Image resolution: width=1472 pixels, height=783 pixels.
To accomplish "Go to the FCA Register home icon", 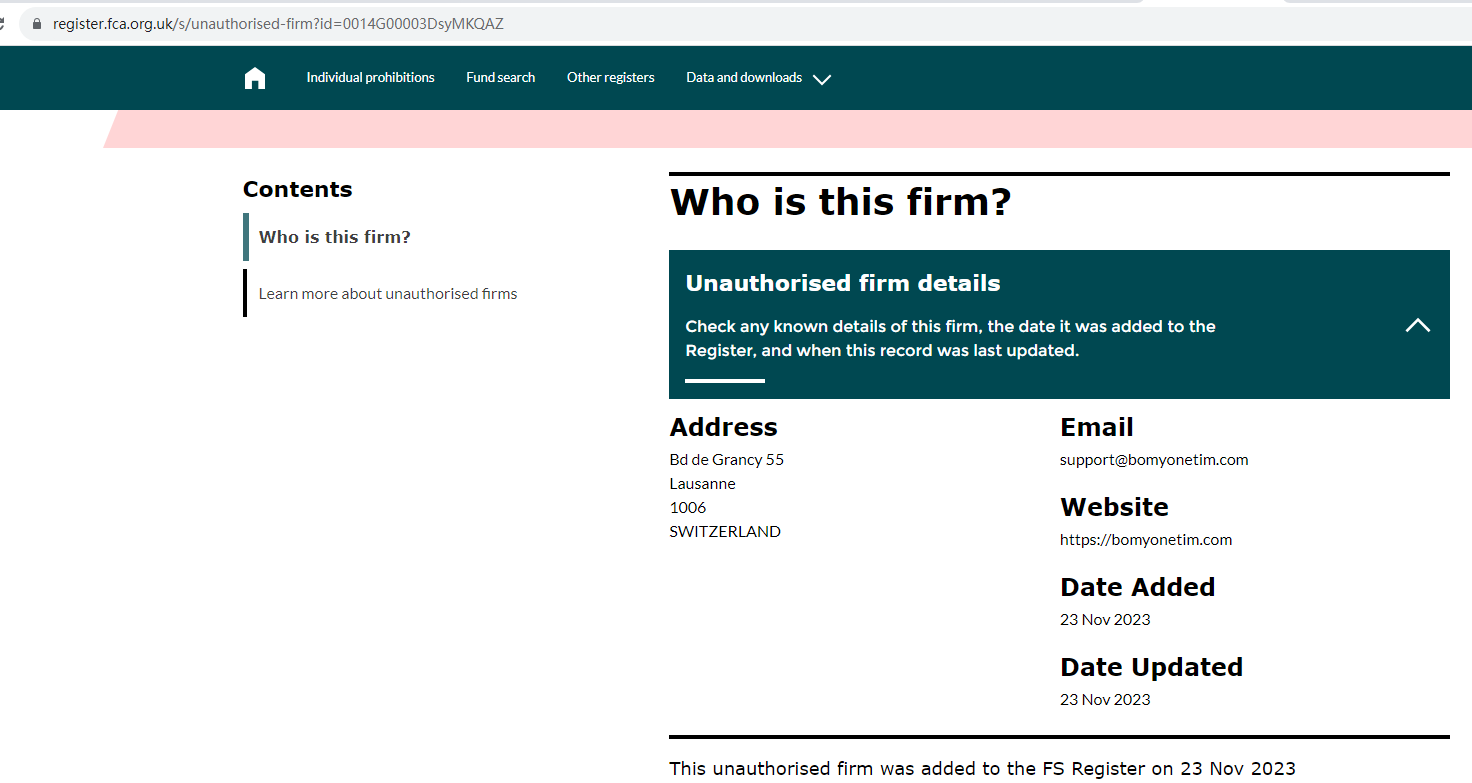I will point(255,78).
